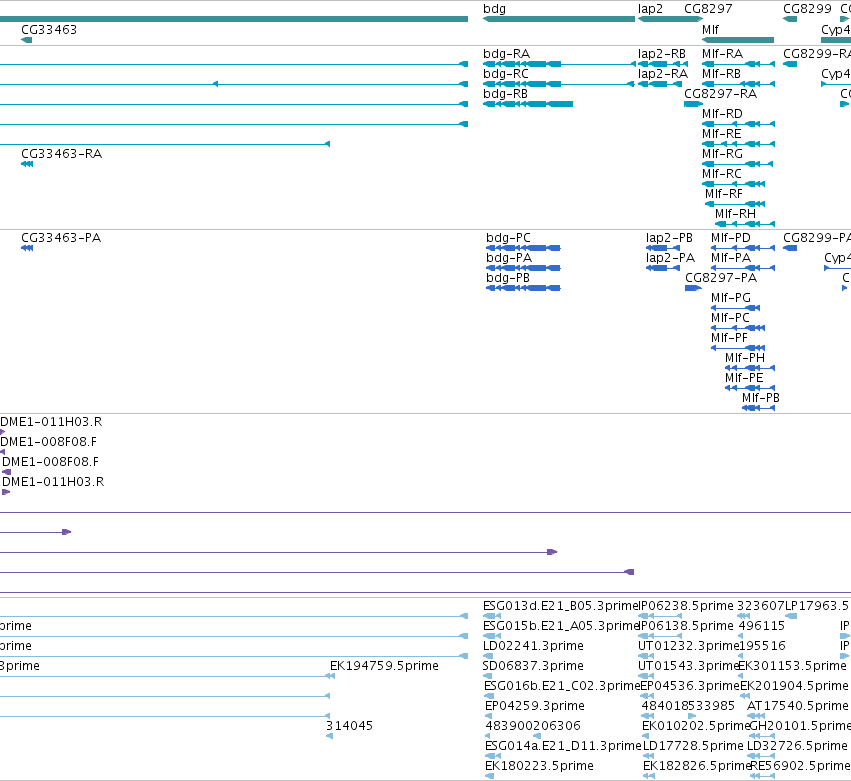
Task: Select the EK010202.5prime EST label
Action: coord(696,726)
